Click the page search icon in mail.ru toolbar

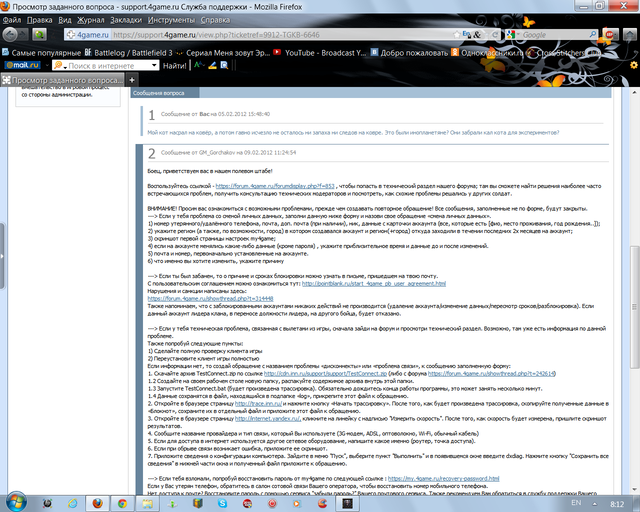(224, 65)
